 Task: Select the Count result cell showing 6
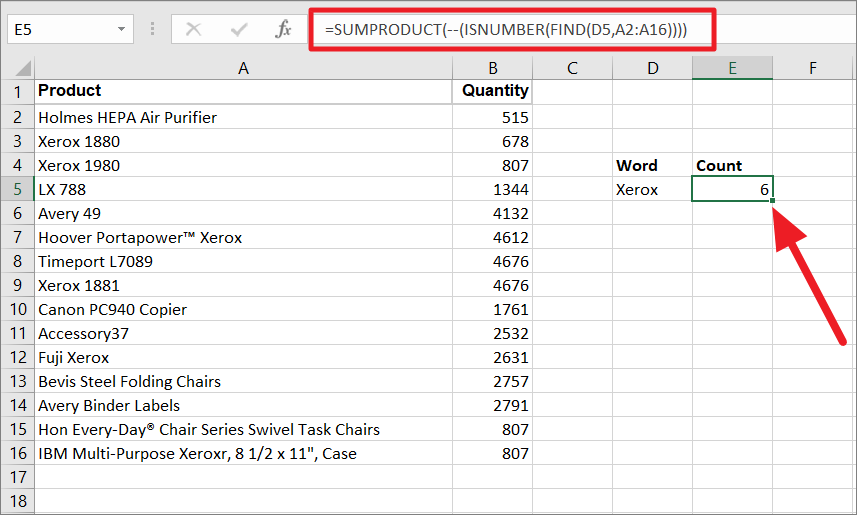(x=732, y=189)
